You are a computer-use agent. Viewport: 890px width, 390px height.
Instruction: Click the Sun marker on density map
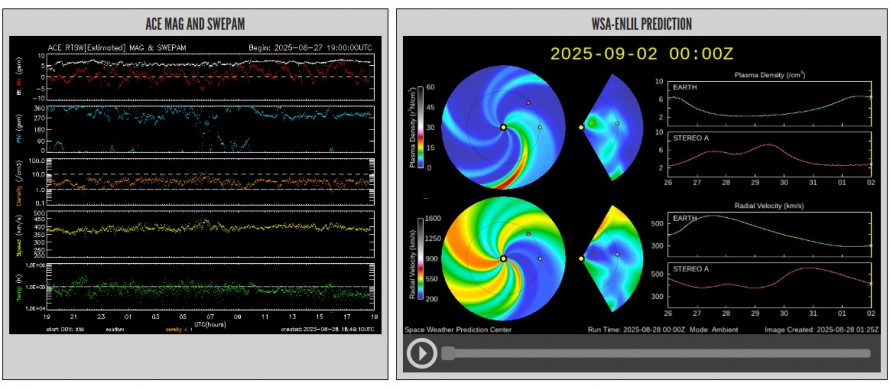[503, 127]
